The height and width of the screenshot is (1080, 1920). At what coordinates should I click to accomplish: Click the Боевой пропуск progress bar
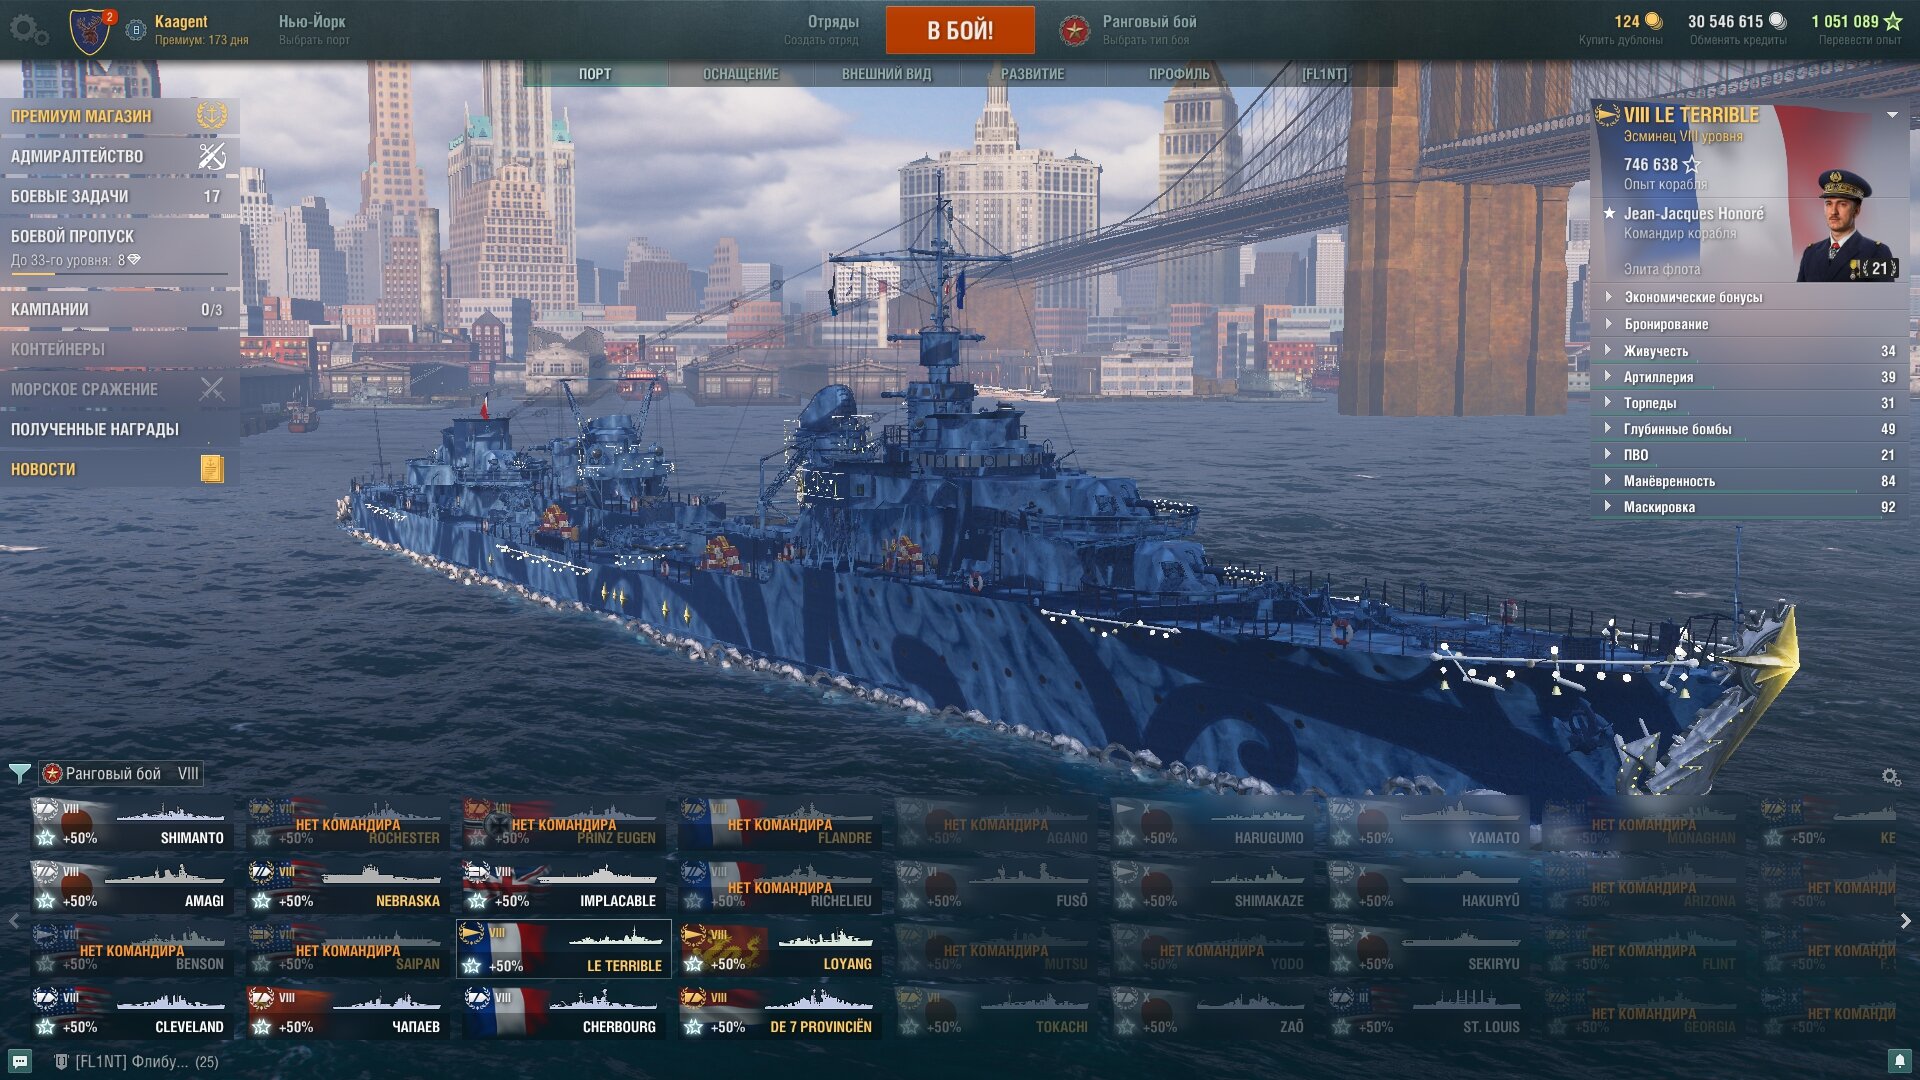pos(119,273)
